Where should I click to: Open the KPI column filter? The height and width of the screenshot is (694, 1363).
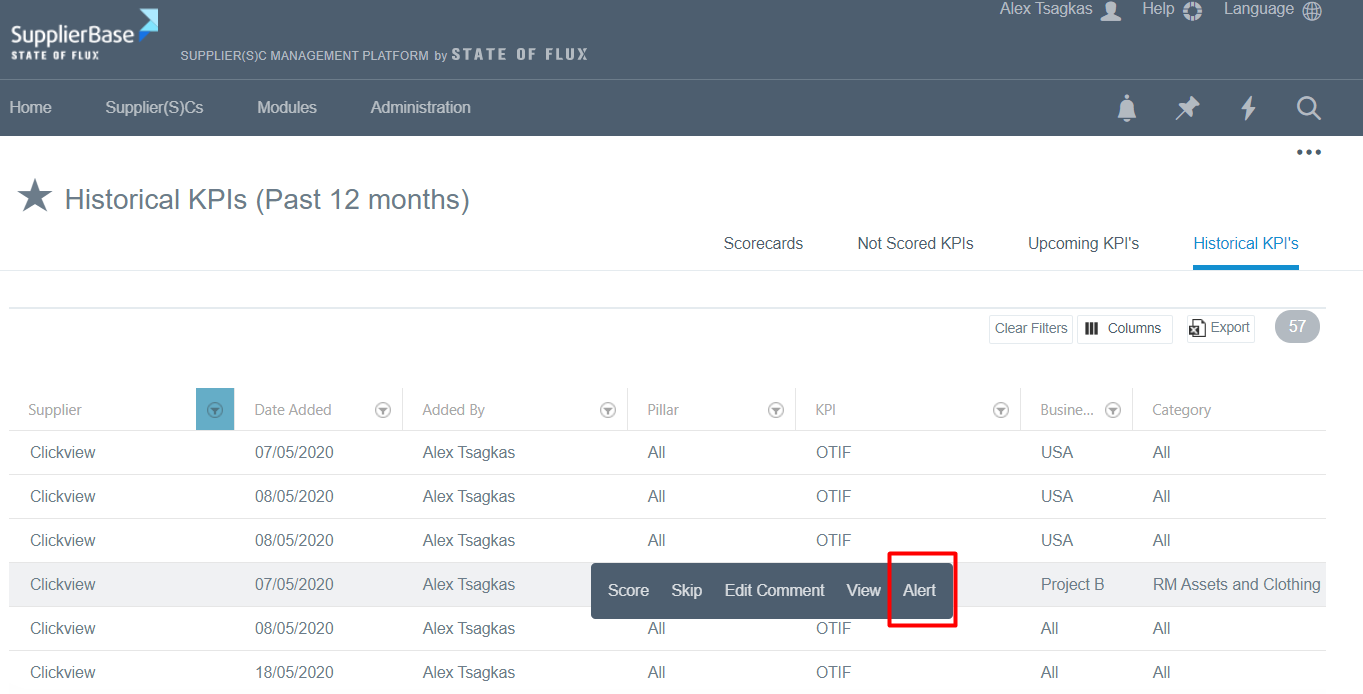click(x=1000, y=410)
